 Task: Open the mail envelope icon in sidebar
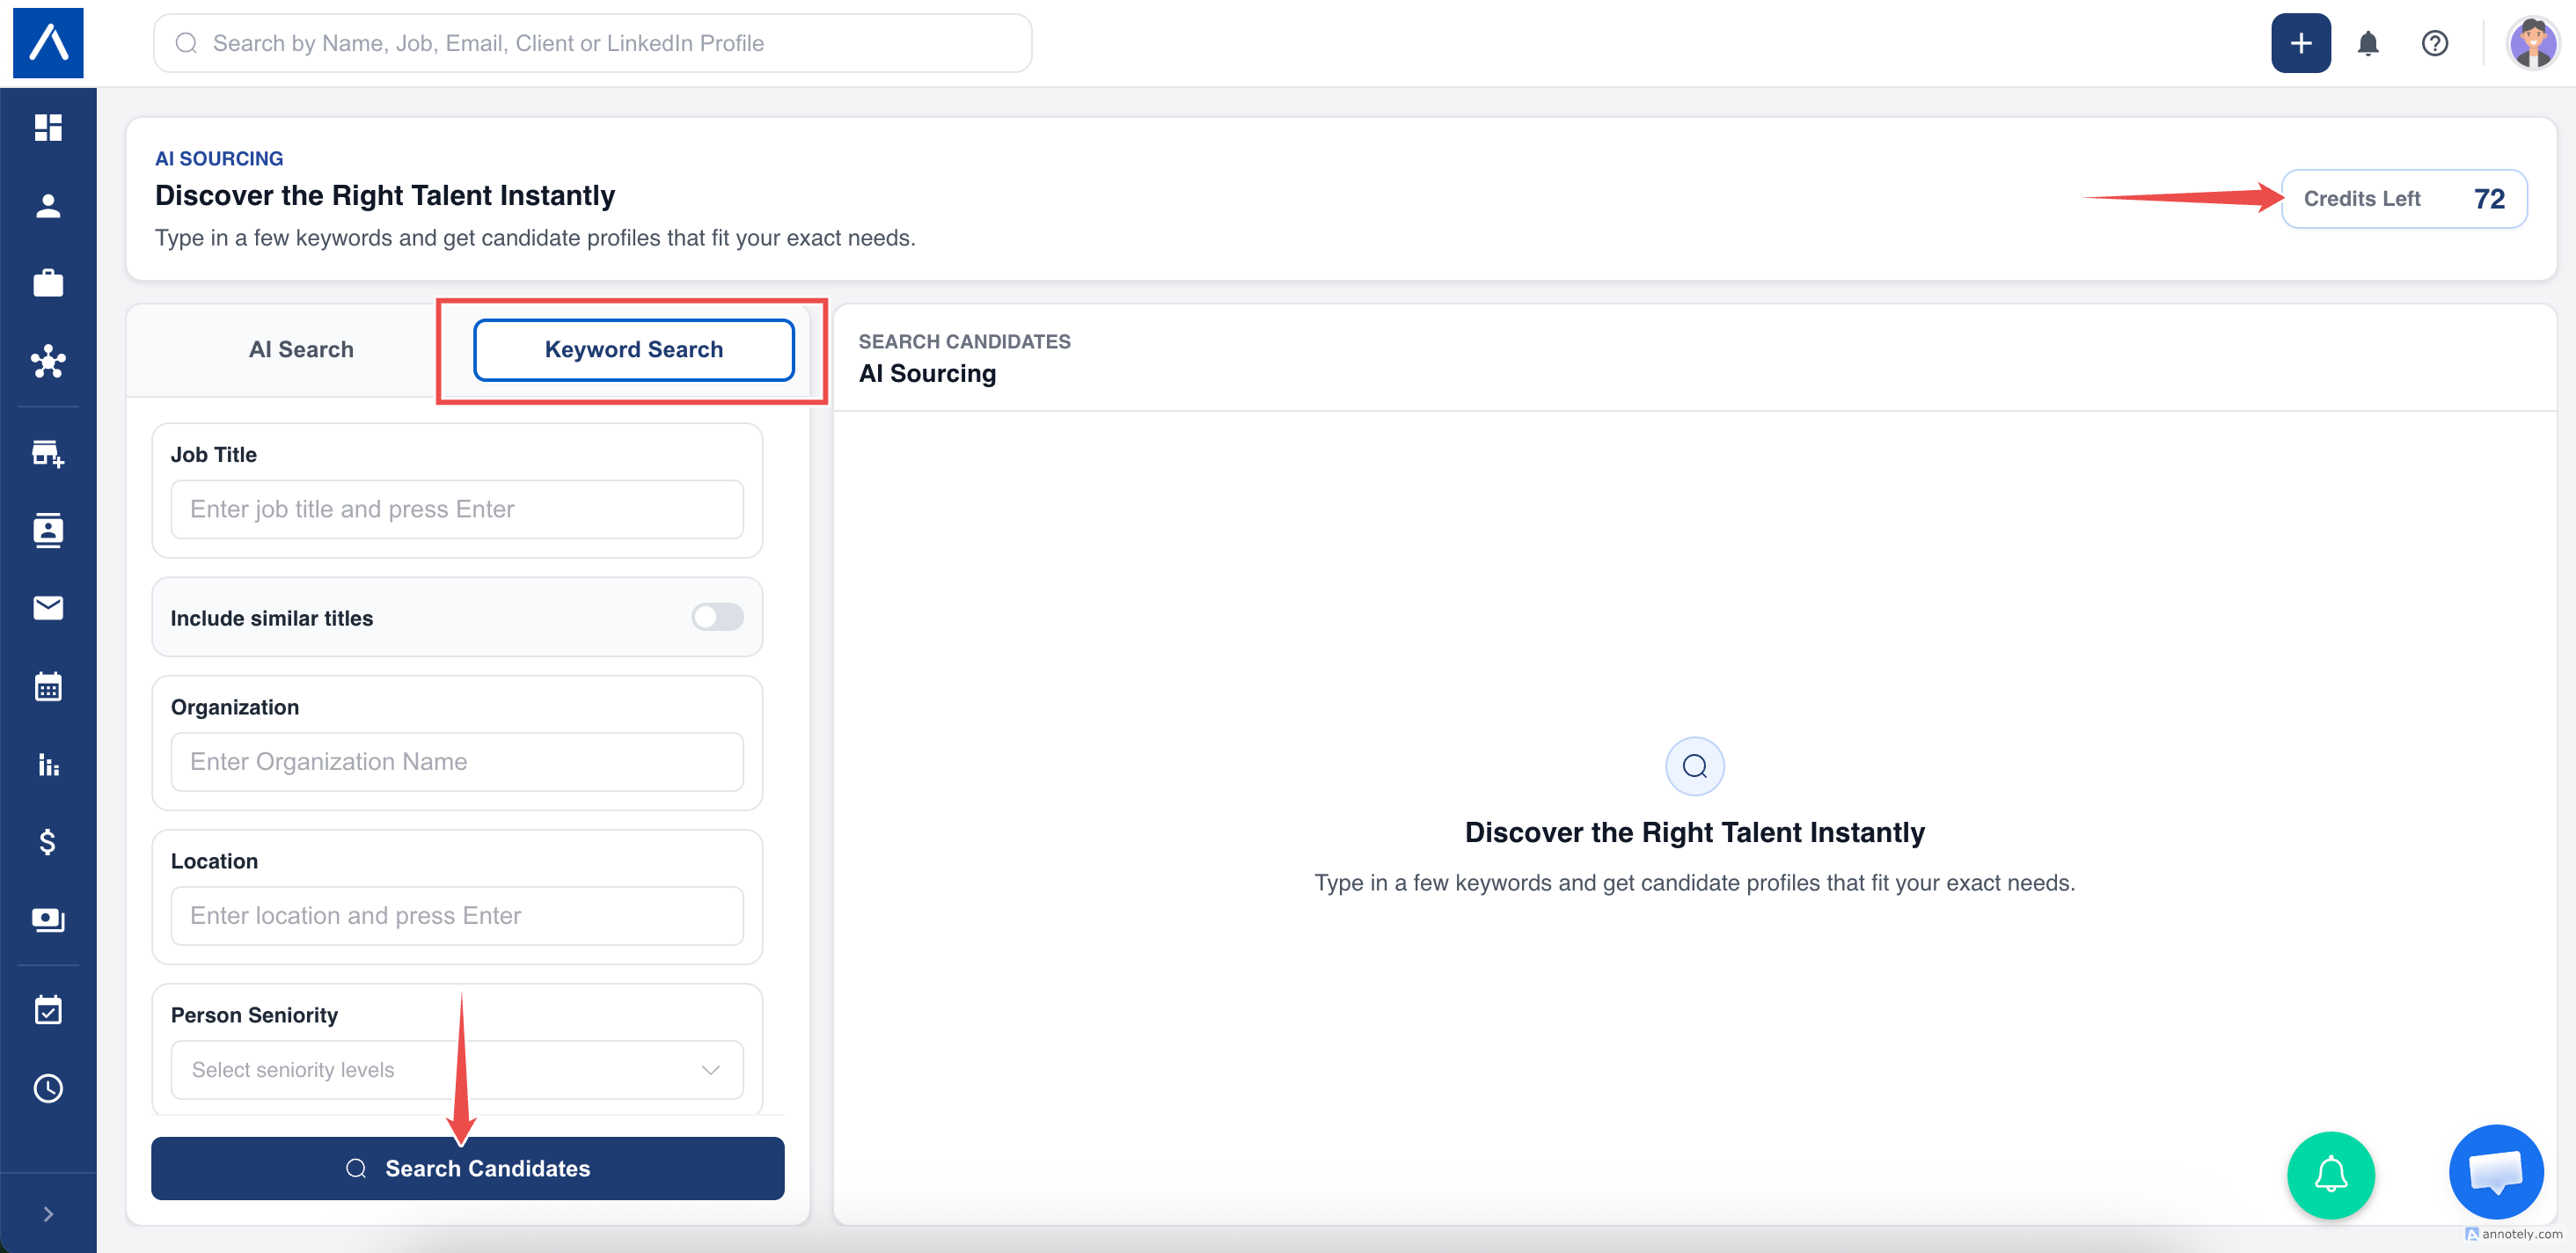pos(48,608)
